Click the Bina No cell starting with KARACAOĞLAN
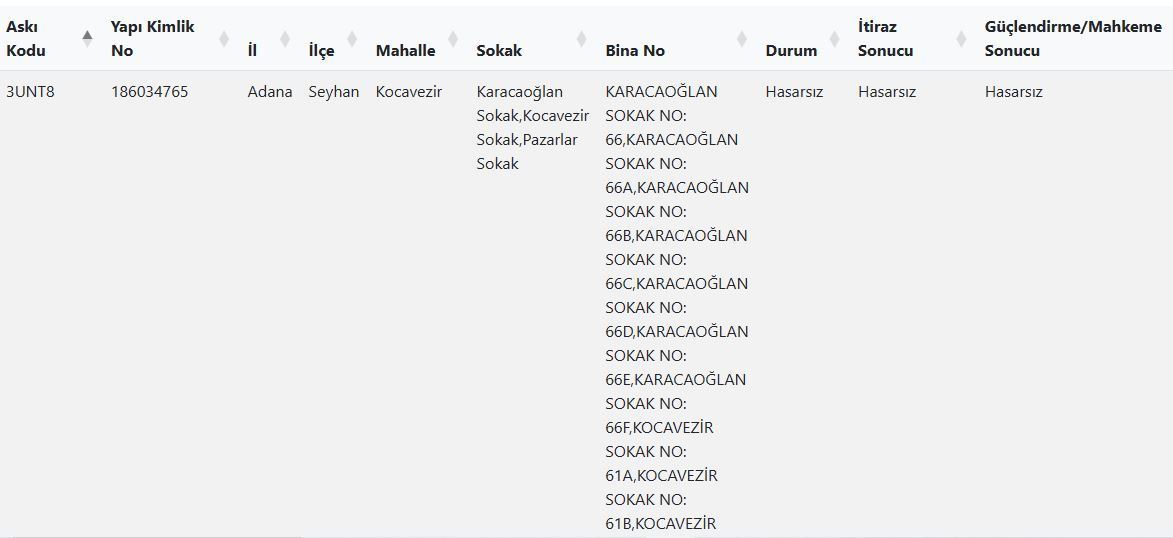The width and height of the screenshot is (1173, 538). 676,300
